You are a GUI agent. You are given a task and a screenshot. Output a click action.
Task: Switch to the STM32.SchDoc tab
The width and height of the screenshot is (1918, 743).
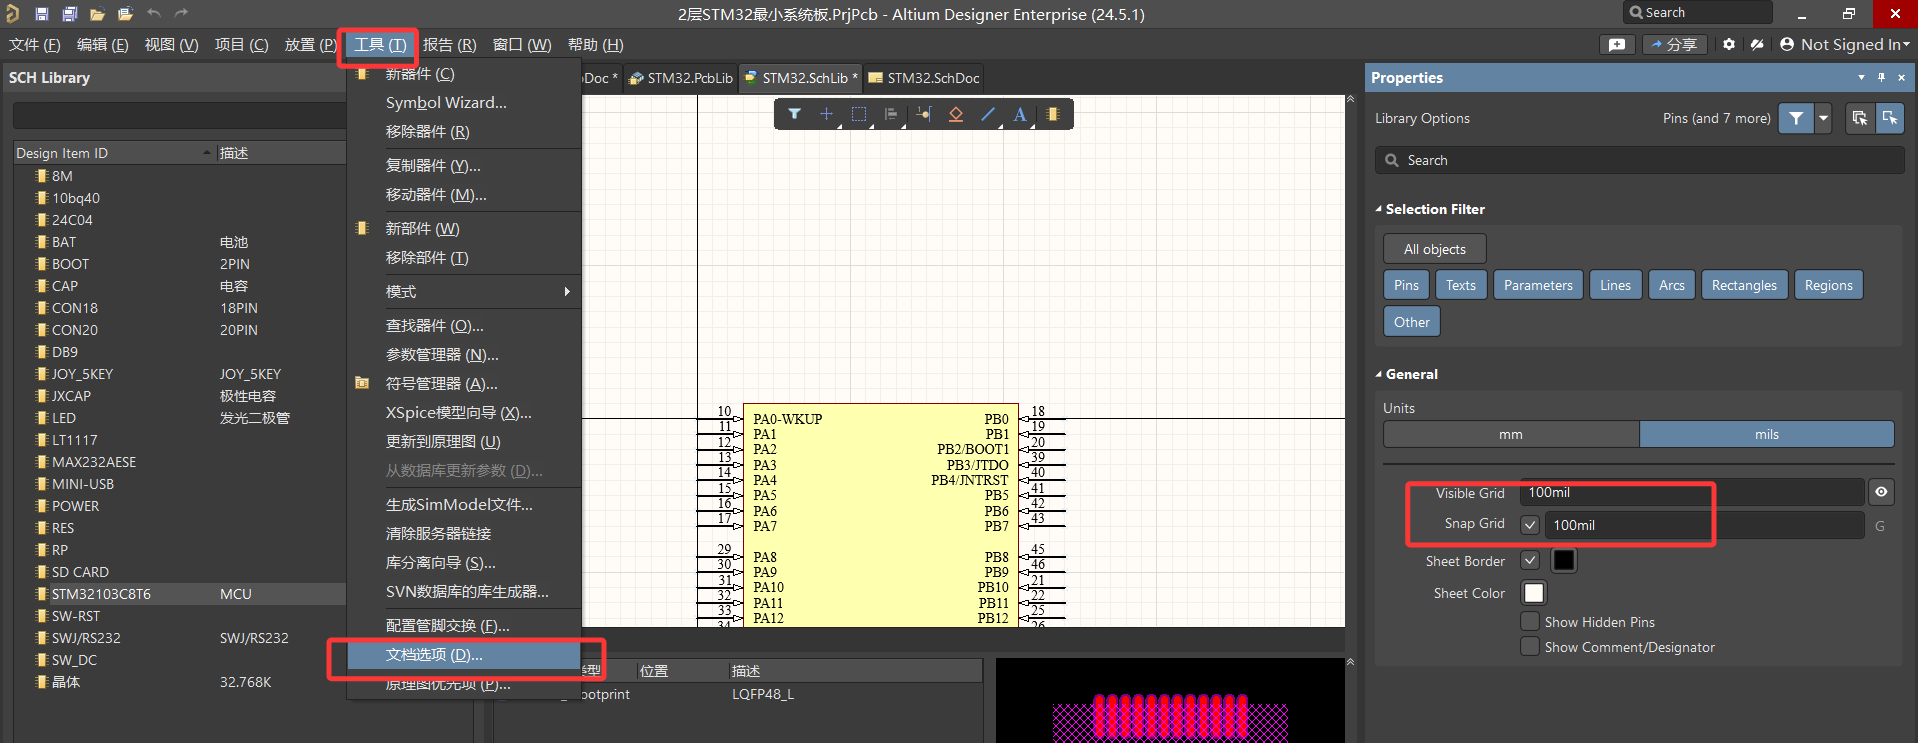coord(924,78)
